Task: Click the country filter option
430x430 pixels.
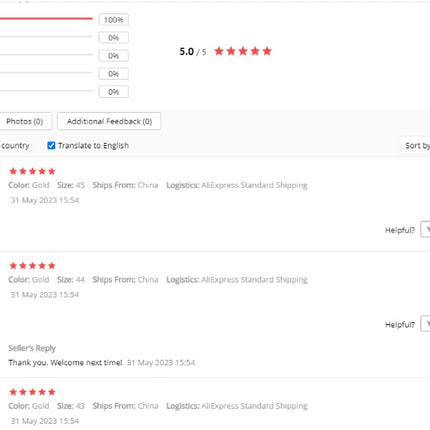Action: tap(15, 146)
